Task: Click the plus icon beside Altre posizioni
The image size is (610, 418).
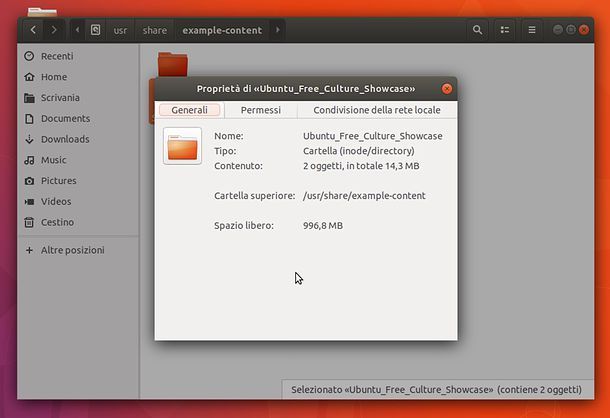Action: click(x=29, y=250)
